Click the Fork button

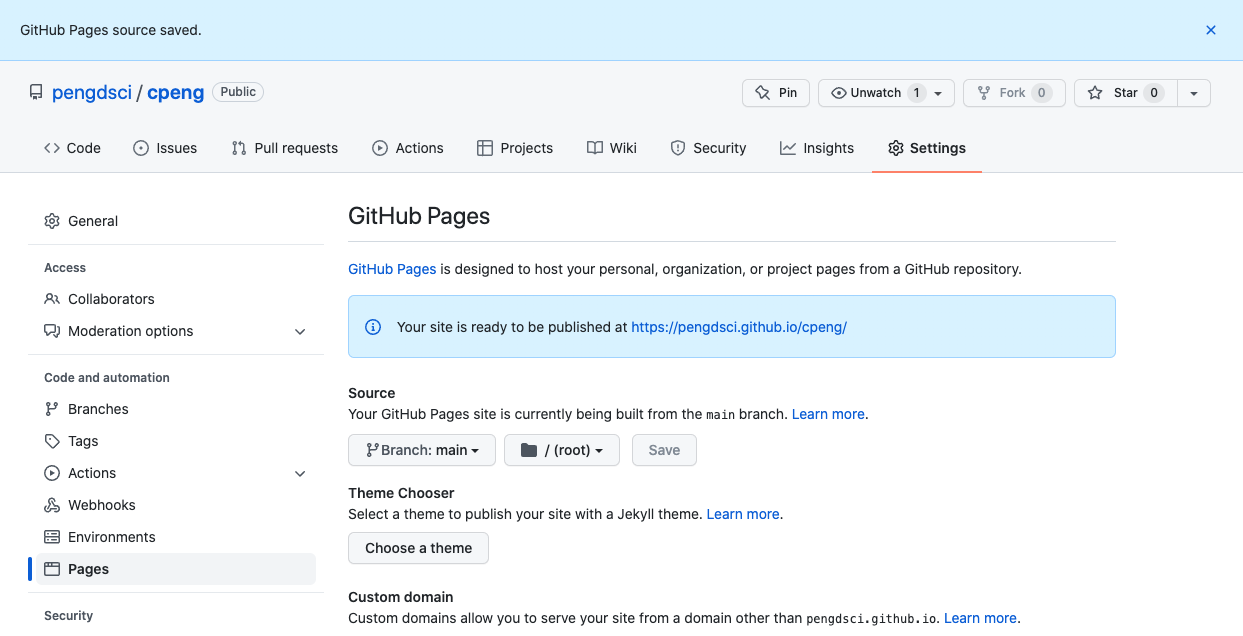[1014, 93]
